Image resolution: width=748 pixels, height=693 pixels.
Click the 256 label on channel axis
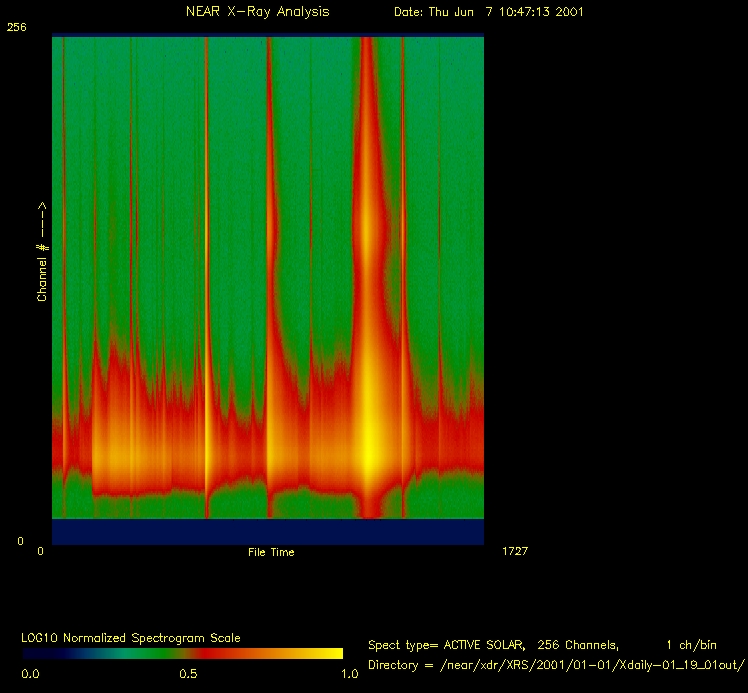16,28
